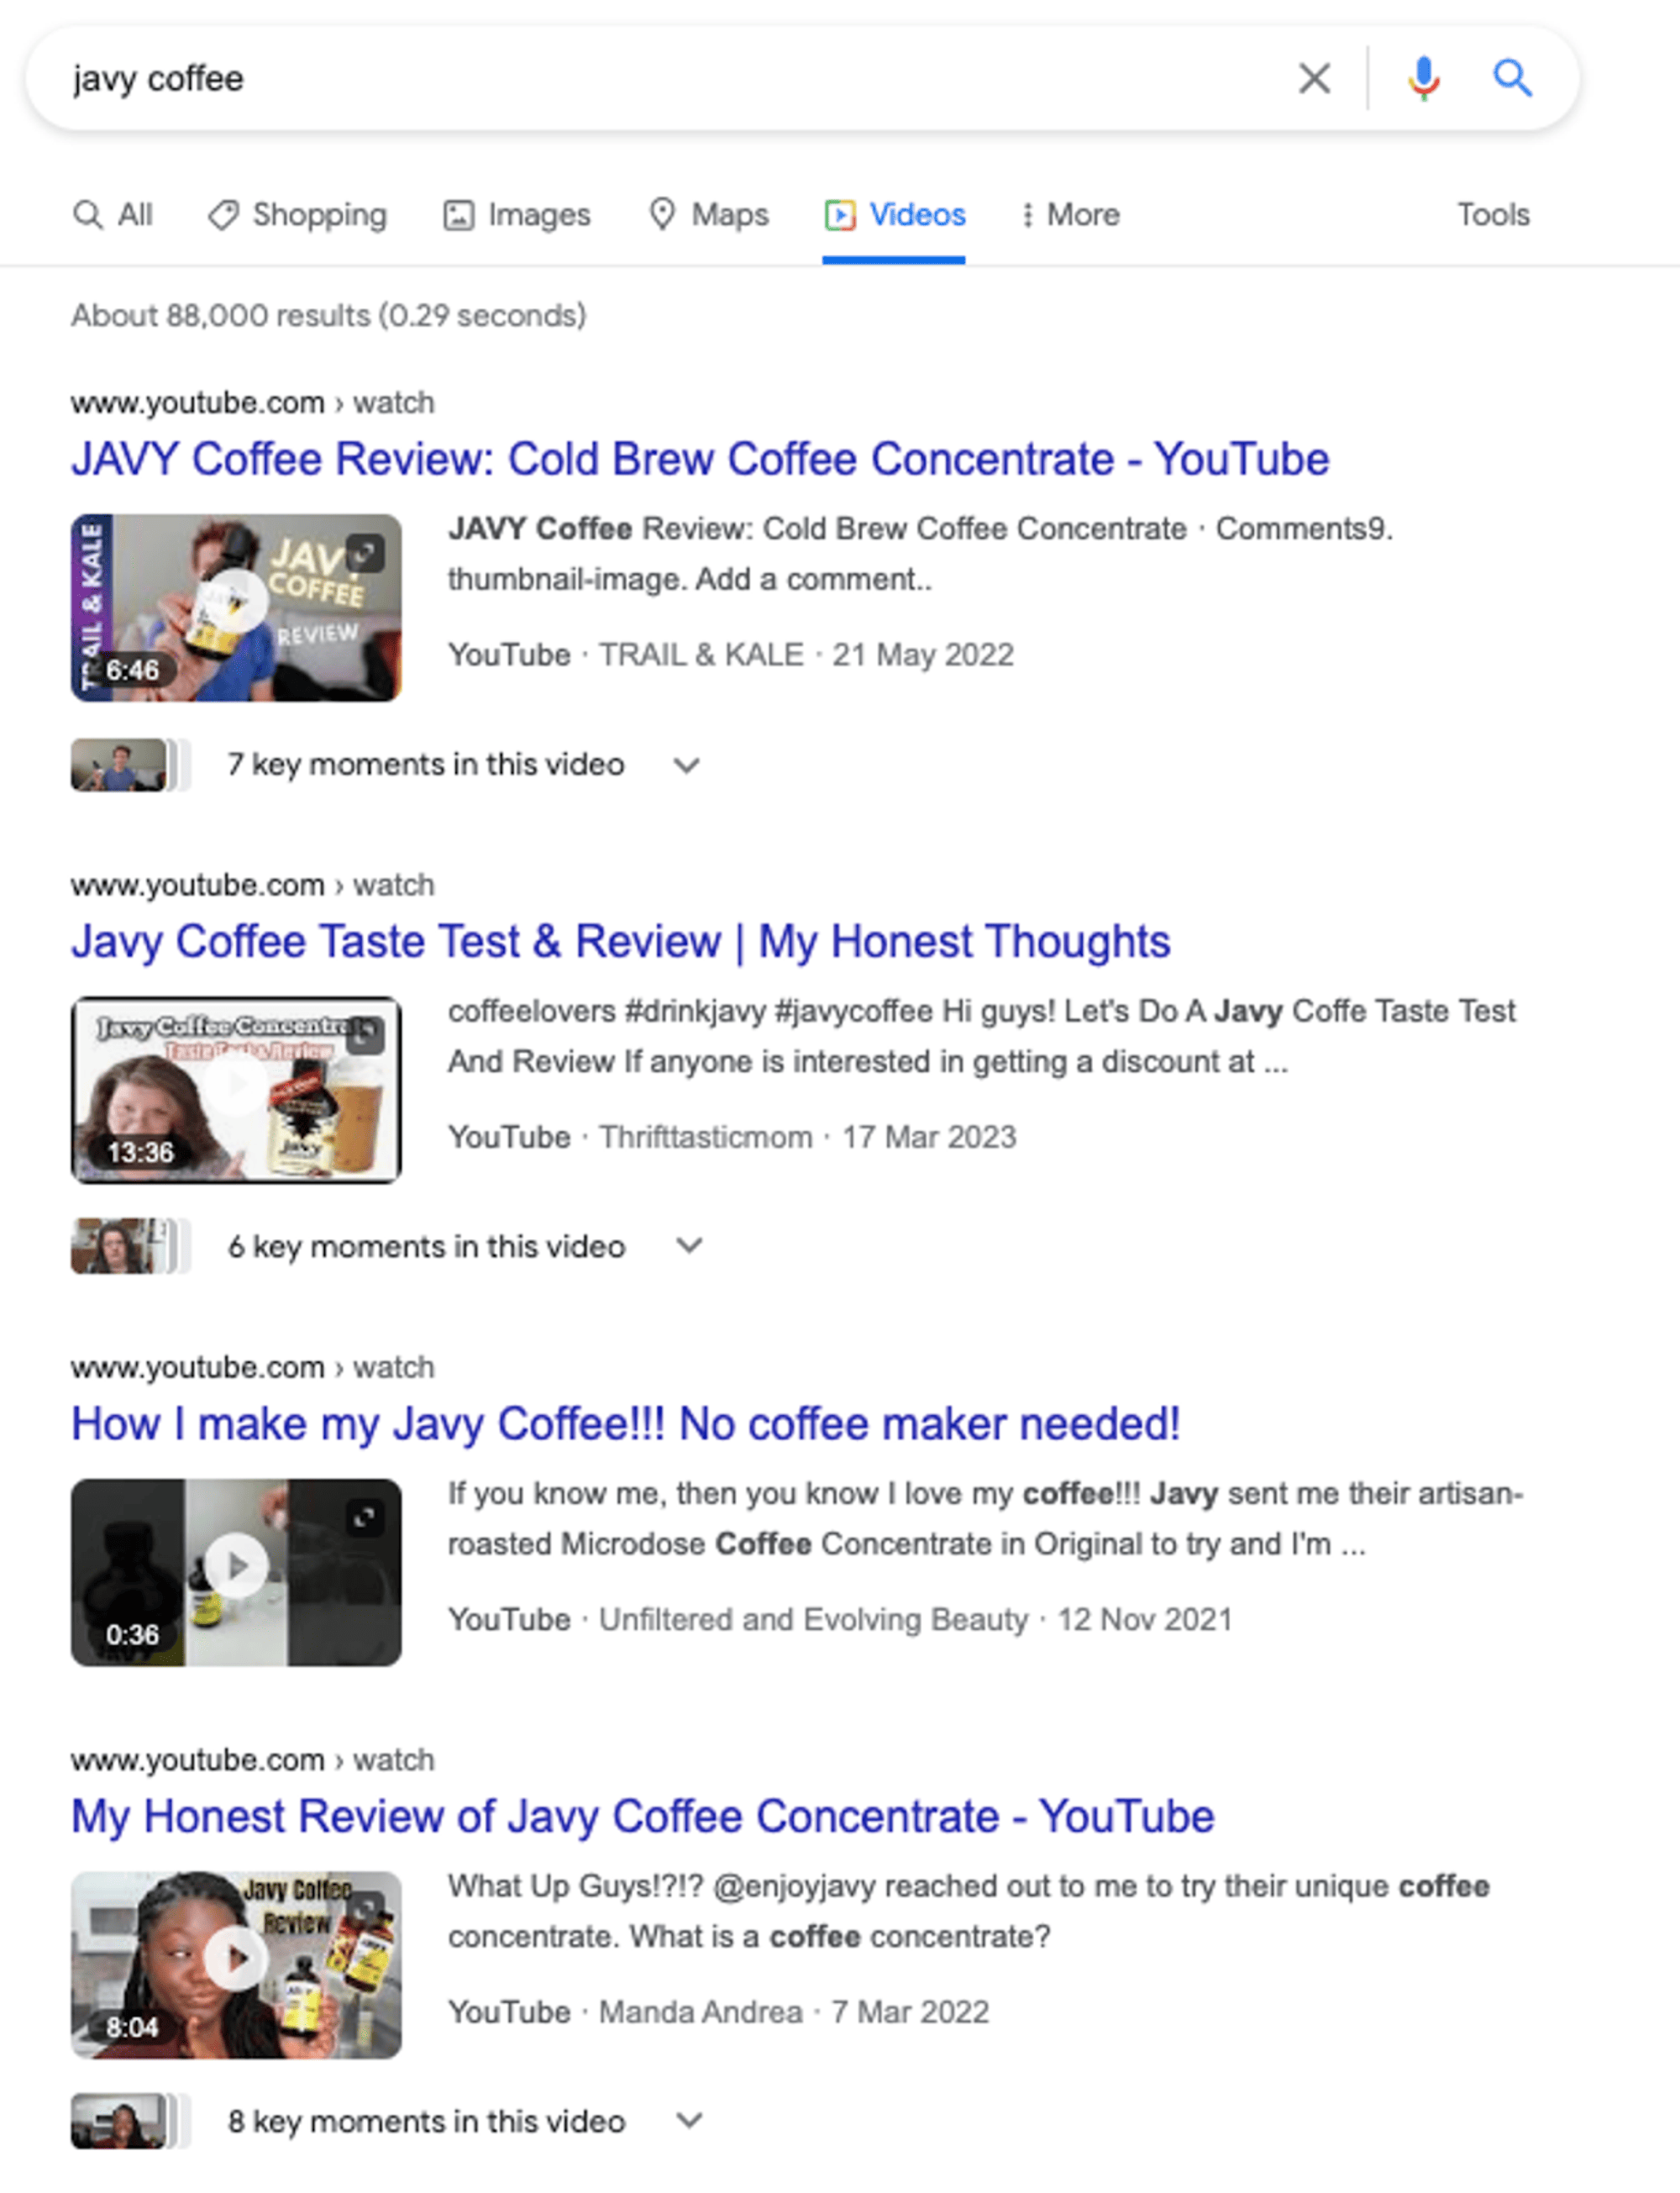
Task: Play the 0:36 video thumbnail
Action: [x=236, y=1572]
